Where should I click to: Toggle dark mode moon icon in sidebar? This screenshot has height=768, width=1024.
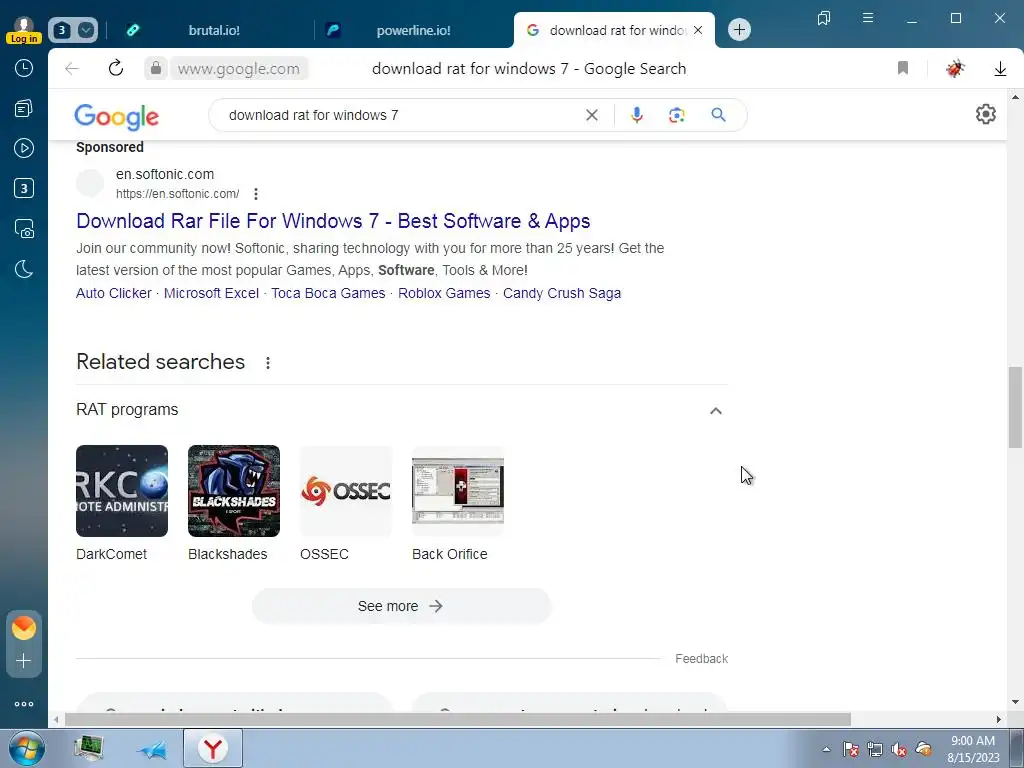(24, 268)
